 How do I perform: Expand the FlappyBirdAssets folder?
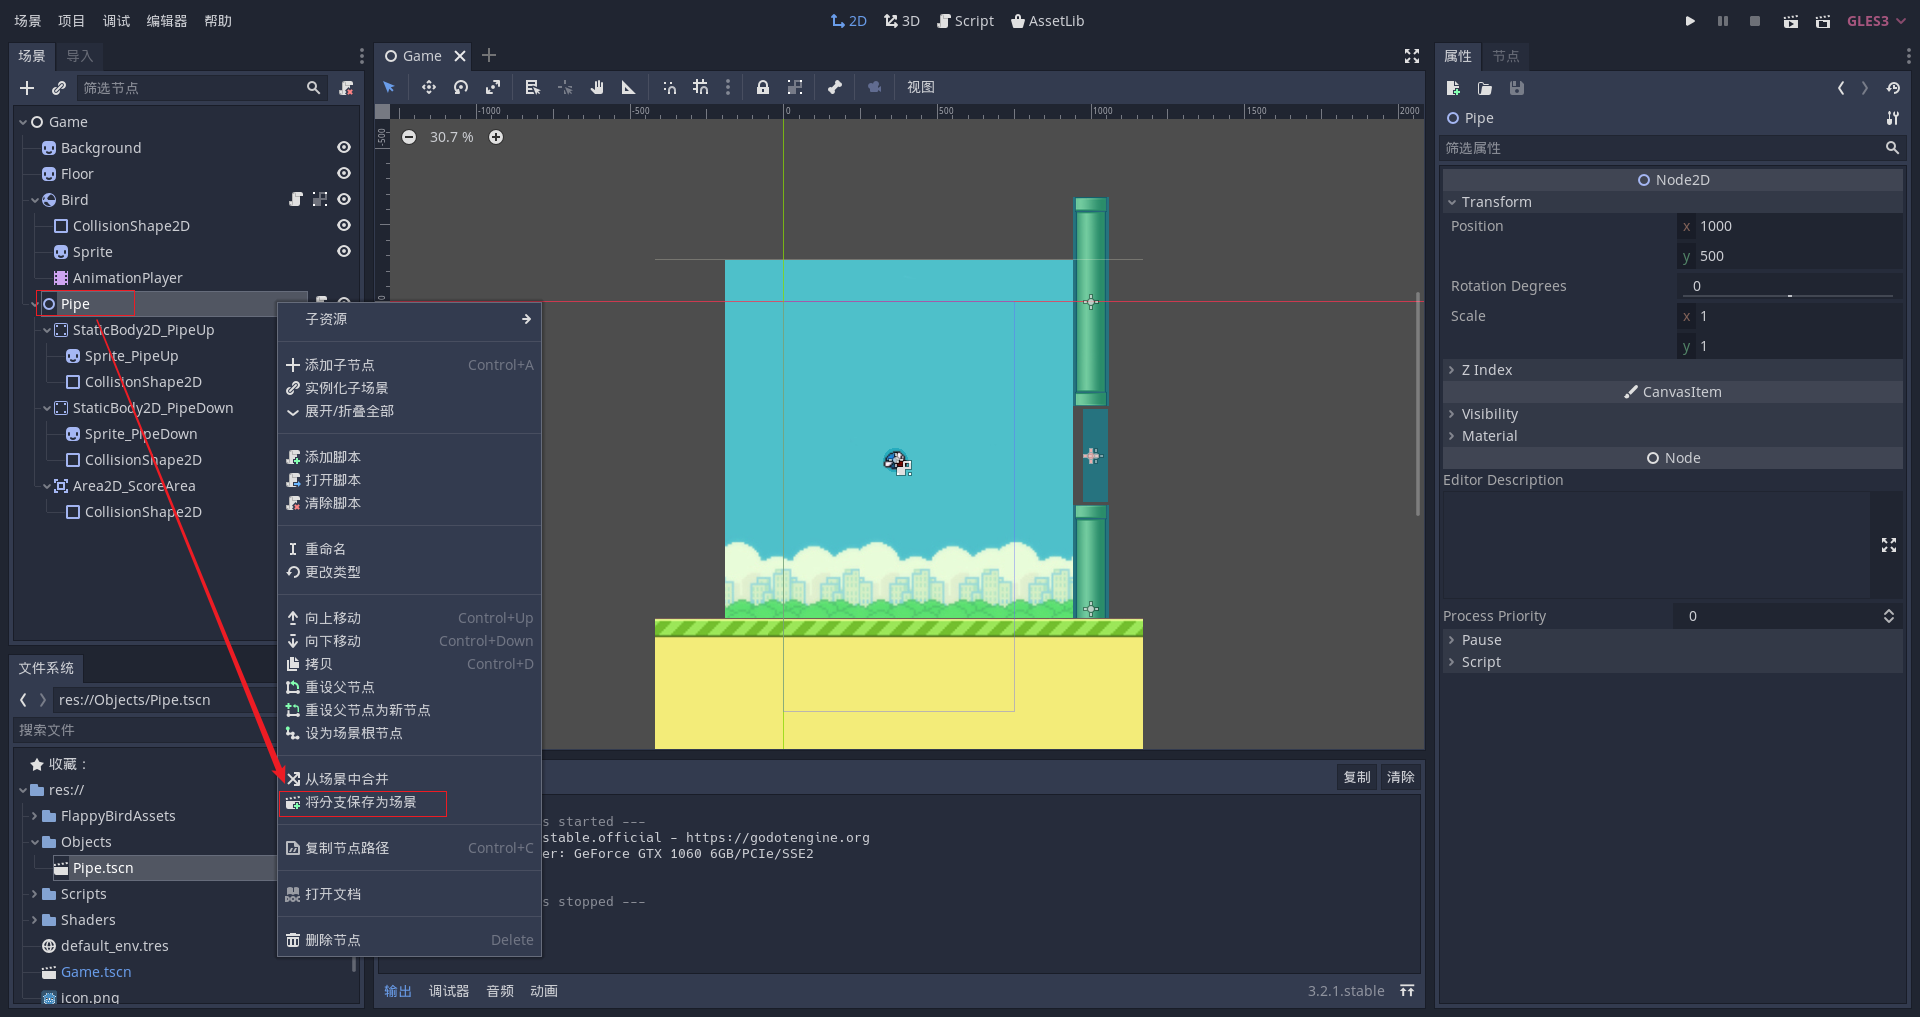pyautogui.click(x=35, y=816)
